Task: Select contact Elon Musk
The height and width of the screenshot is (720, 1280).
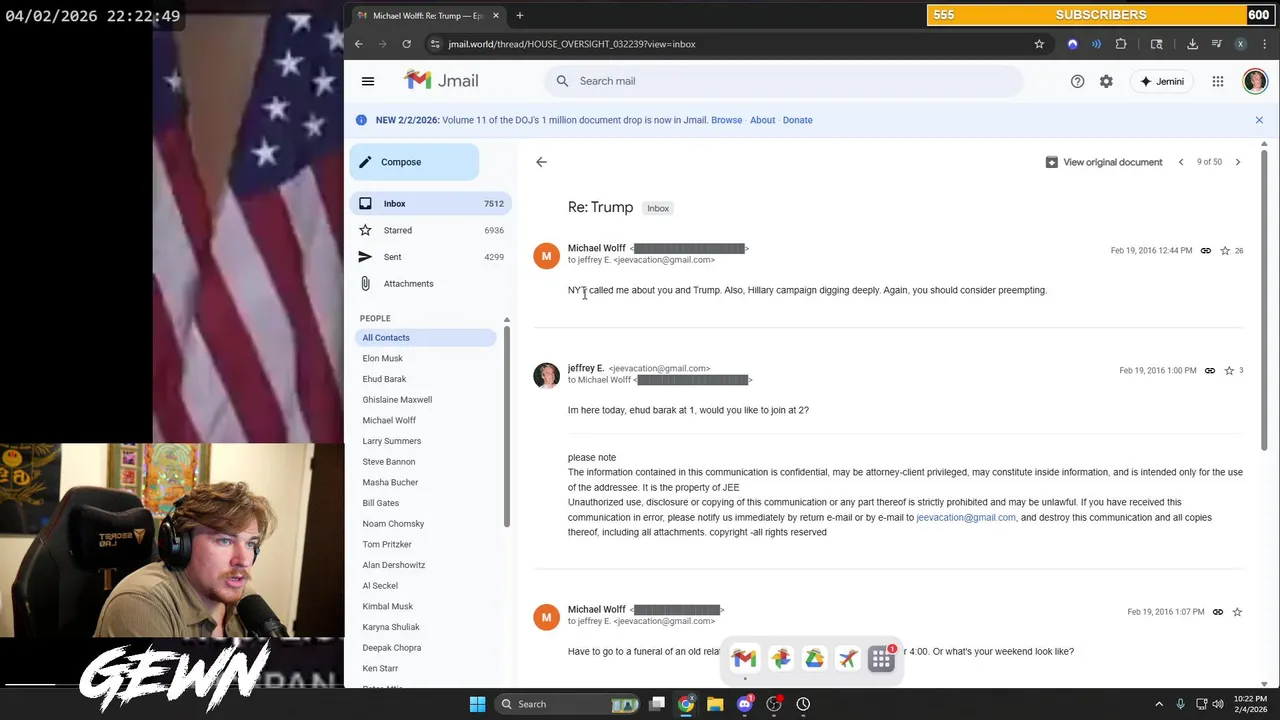Action: point(383,358)
